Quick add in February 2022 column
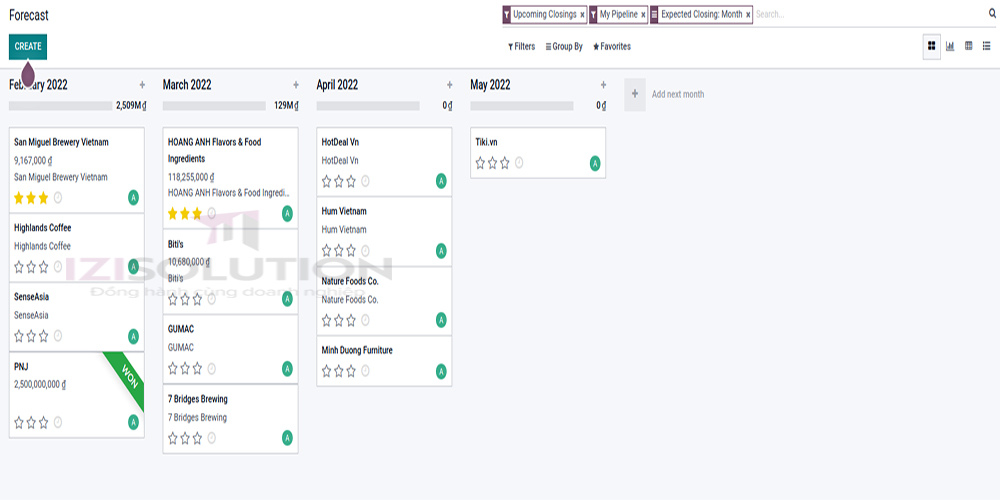Screen dimensions: 1000x500 (x=142, y=85)
